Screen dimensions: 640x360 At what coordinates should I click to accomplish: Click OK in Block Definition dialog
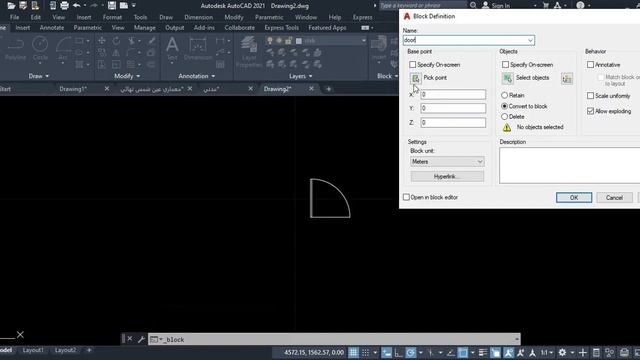574,198
